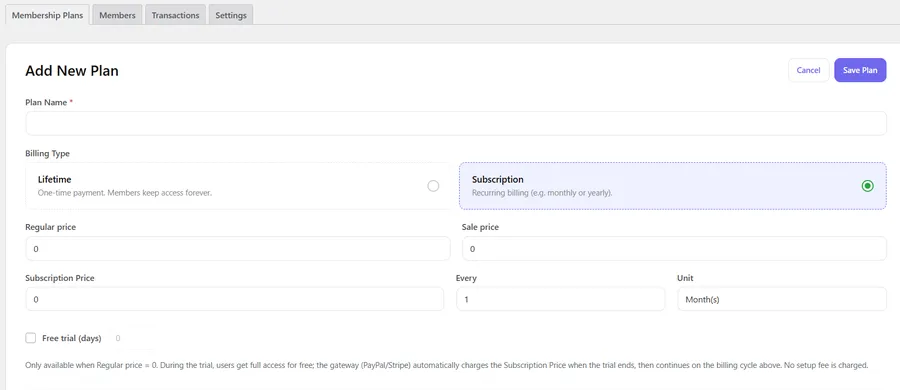This screenshot has width=900, height=390.
Task: Click the Every interval field
Action: click(x=560, y=299)
